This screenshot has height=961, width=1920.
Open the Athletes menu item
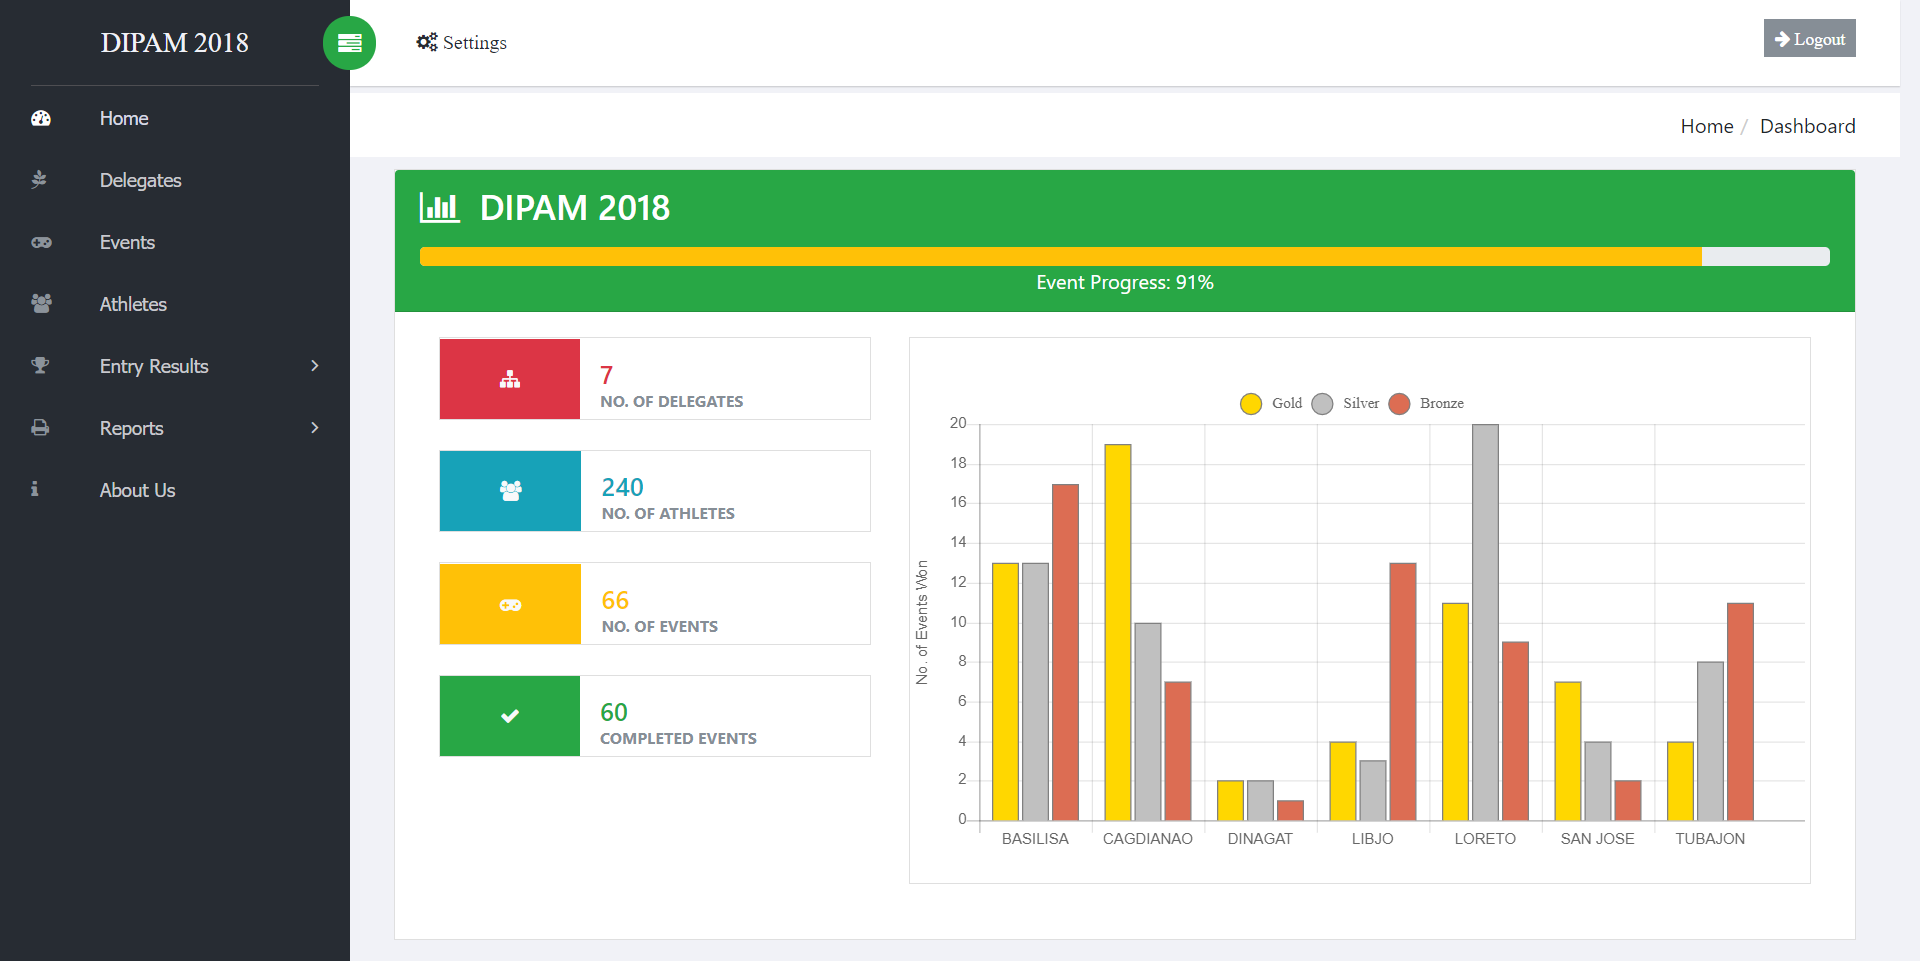[133, 304]
